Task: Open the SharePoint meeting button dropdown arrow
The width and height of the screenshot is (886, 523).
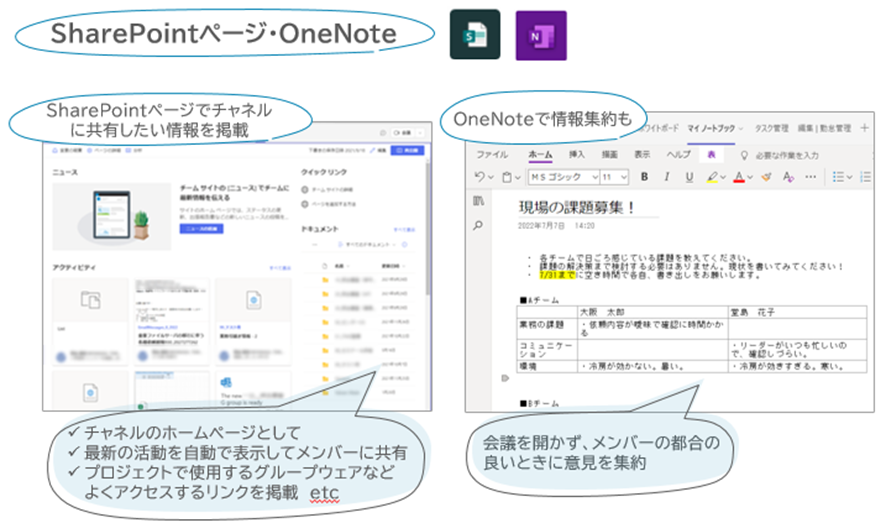Action: (420, 133)
